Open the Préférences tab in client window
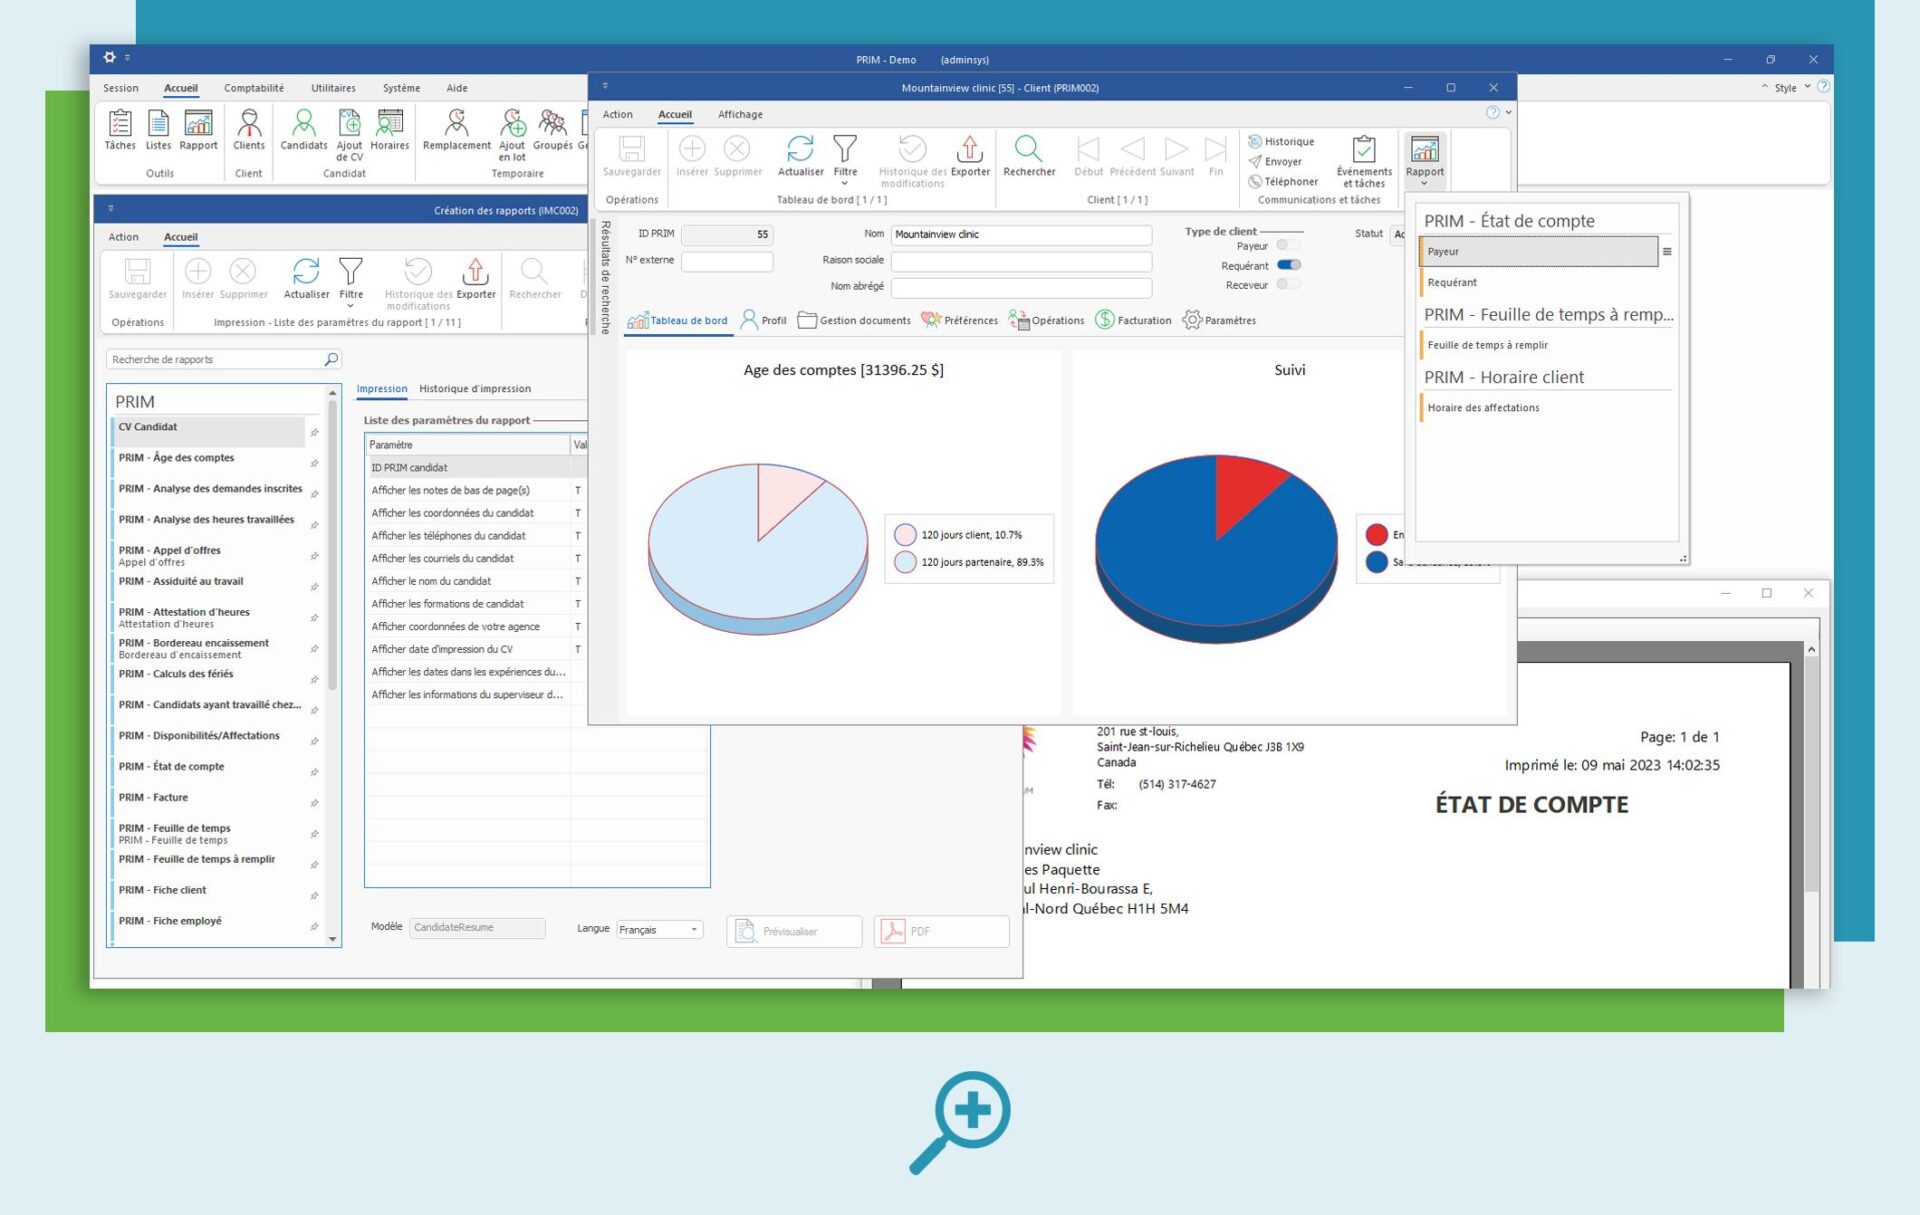1920x1215 pixels. pos(959,320)
